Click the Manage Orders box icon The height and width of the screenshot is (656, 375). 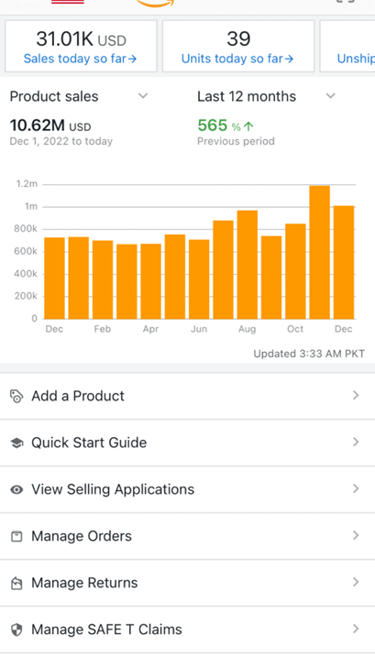[x=16, y=536]
